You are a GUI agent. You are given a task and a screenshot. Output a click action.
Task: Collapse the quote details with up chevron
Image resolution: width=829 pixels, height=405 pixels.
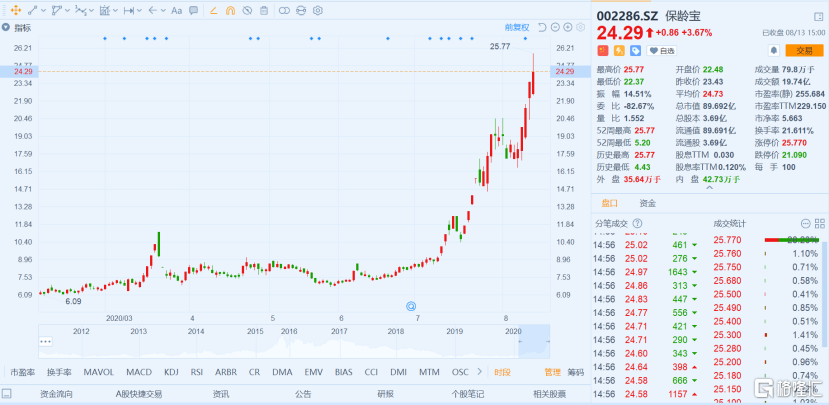pyautogui.click(x=710, y=187)
